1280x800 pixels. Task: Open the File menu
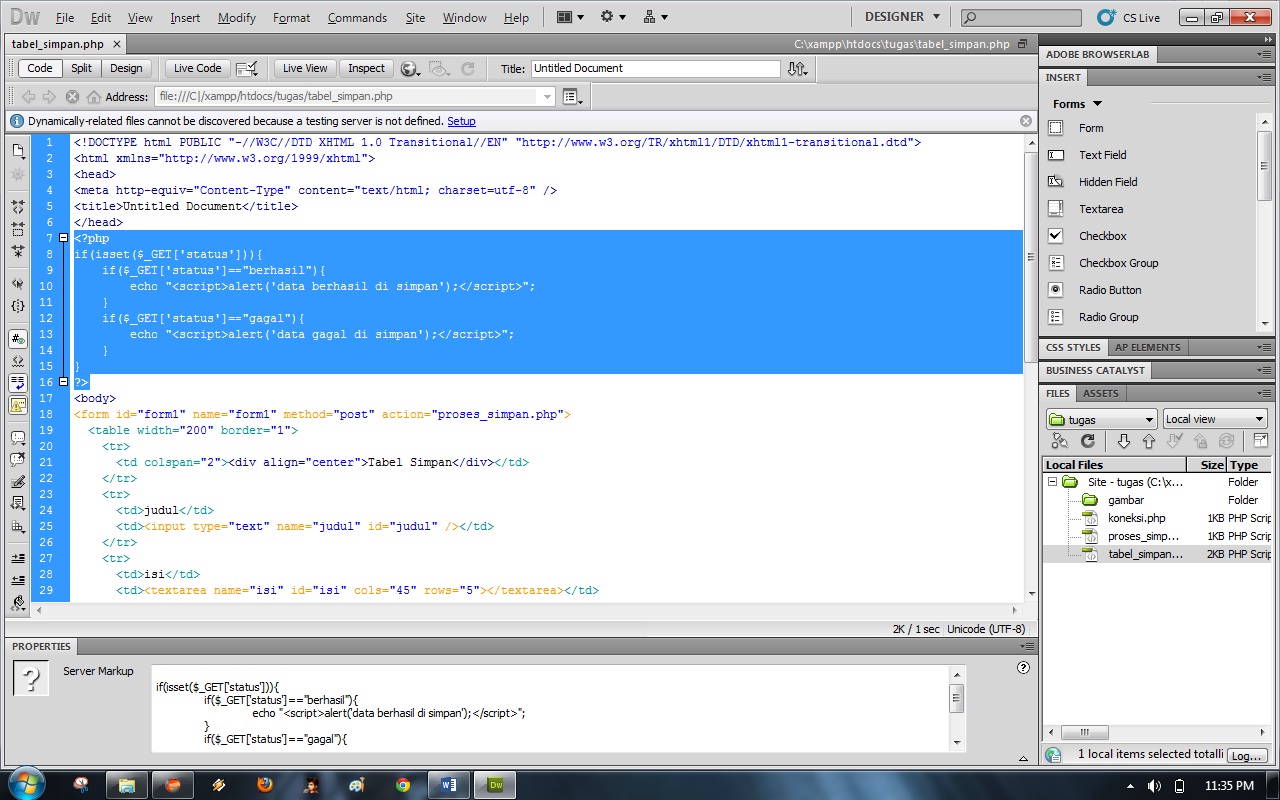tap(65, 18)
